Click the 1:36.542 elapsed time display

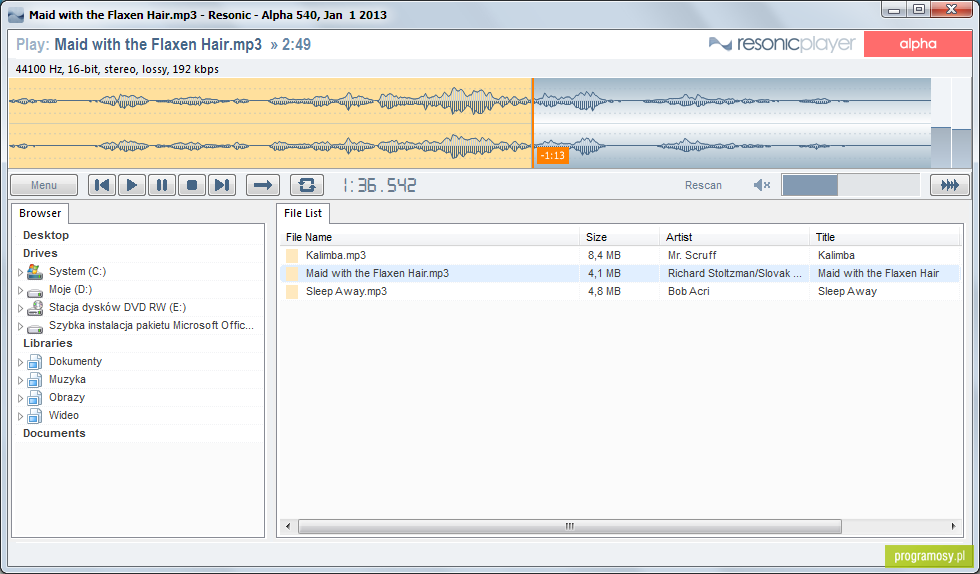[x=379, y=185]
